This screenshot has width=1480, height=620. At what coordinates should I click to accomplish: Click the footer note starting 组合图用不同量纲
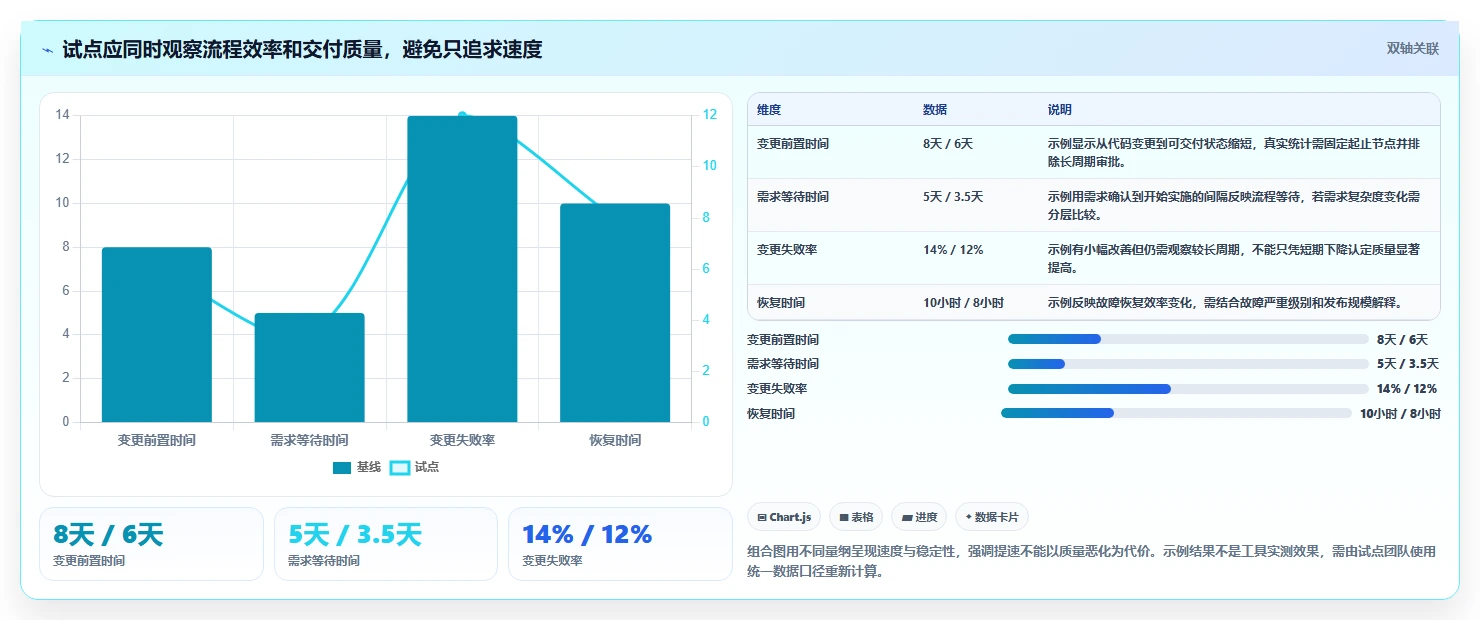[x=1092, y=562]
